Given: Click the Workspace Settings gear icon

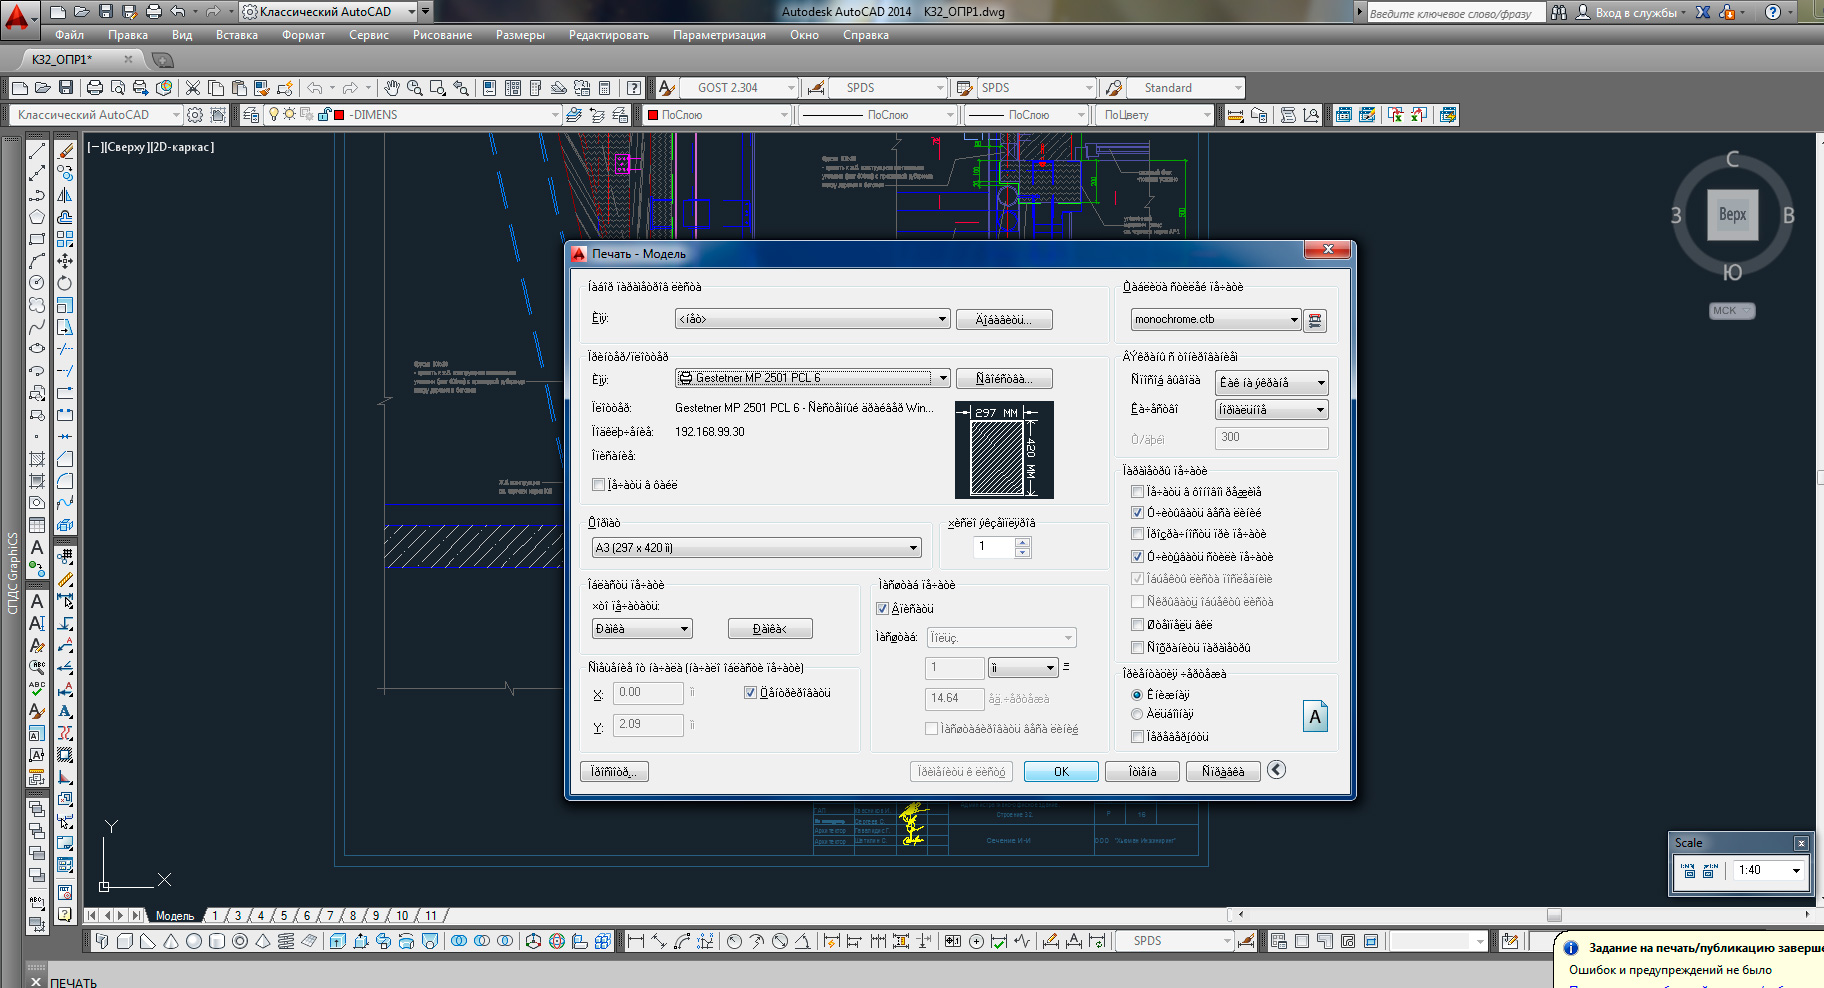Looking at the screenshot, I should [x=195, y=115].
